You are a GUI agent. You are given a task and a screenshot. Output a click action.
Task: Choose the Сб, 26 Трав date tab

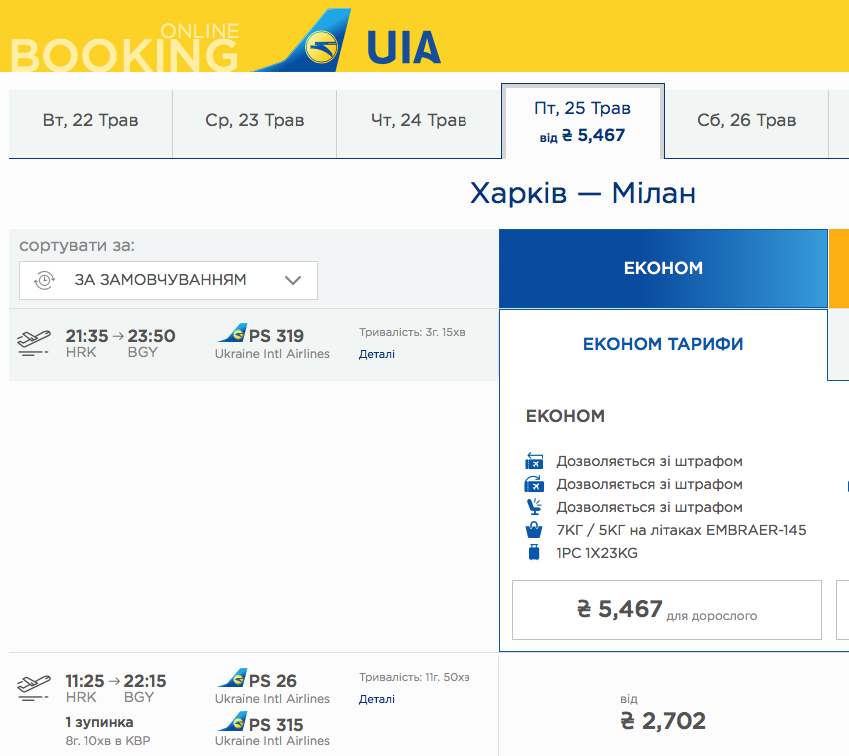pyautogui.click(x=746, y=121)
